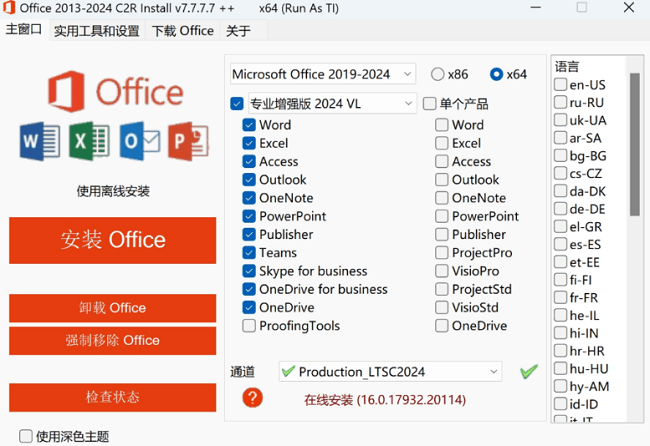
Task: Enable the en-US language checkbox
Action: pyautogui.click(x=560, y=85)
